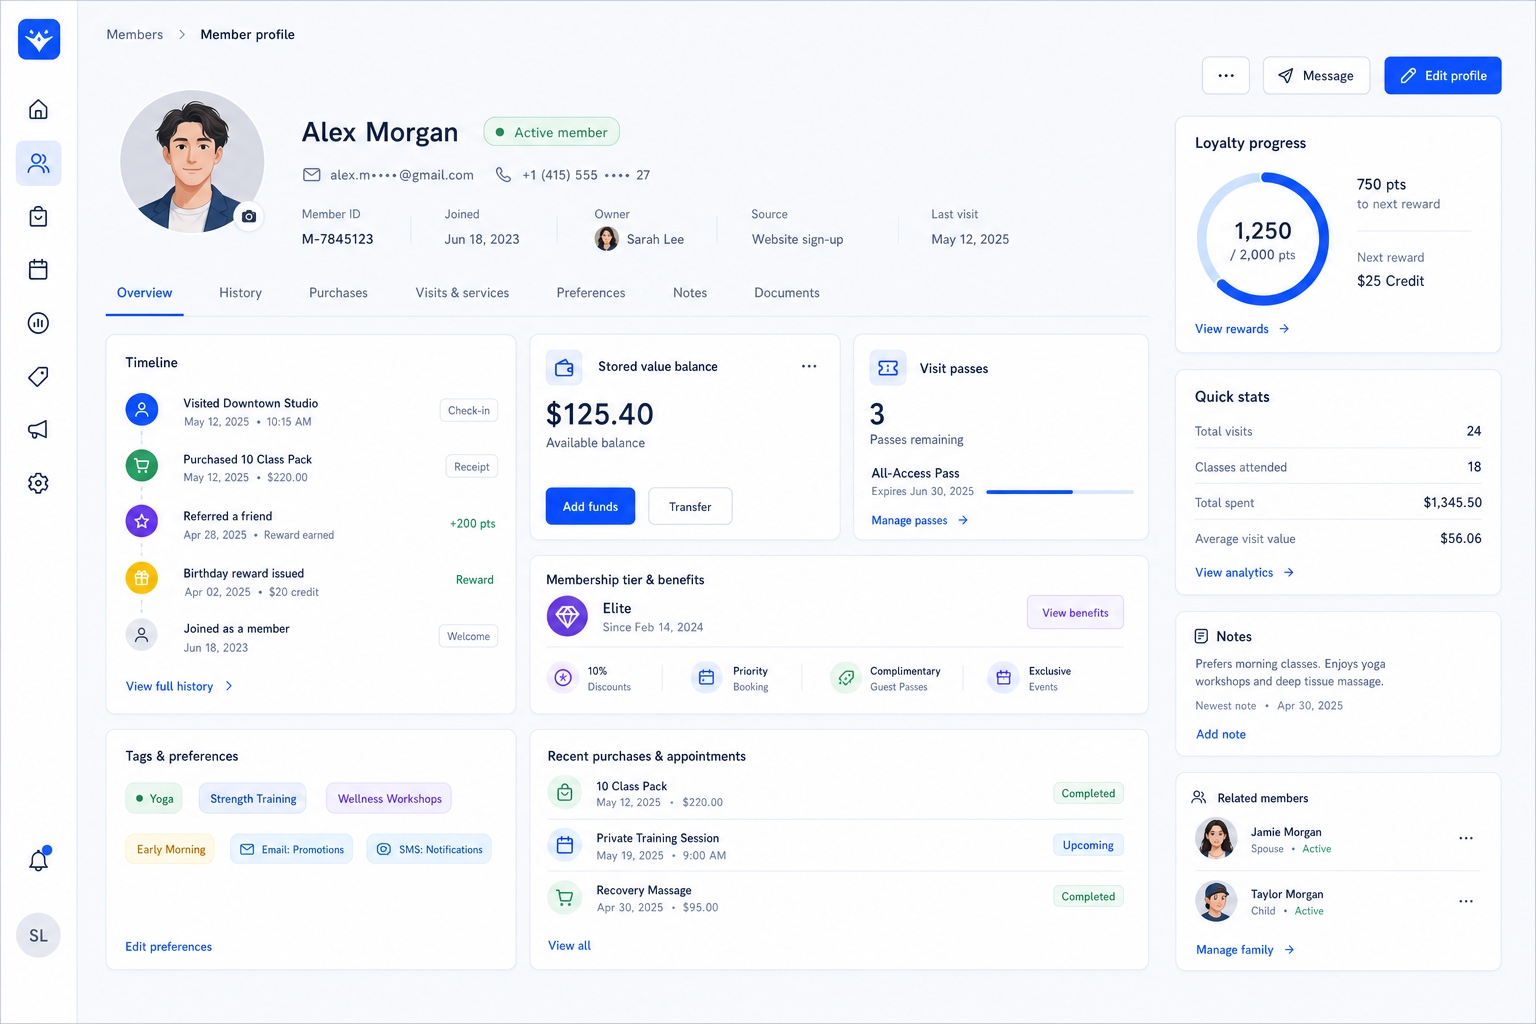Click the Referred a friend star icon
Screen dimensions: 1536x1024
click(x=142, y=521)
